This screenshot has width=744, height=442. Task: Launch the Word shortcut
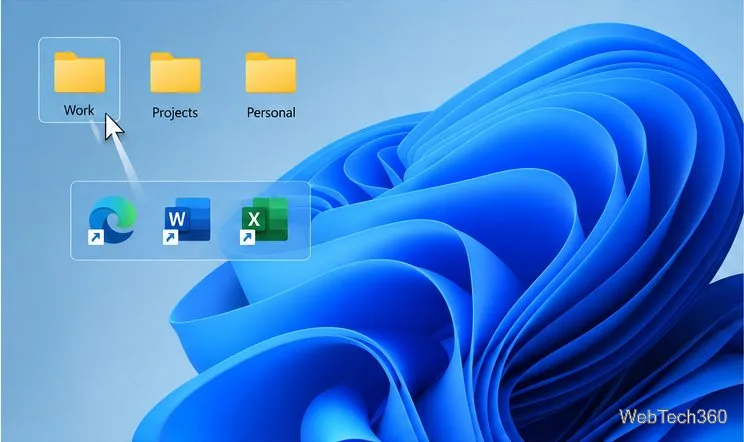[187, 220]
